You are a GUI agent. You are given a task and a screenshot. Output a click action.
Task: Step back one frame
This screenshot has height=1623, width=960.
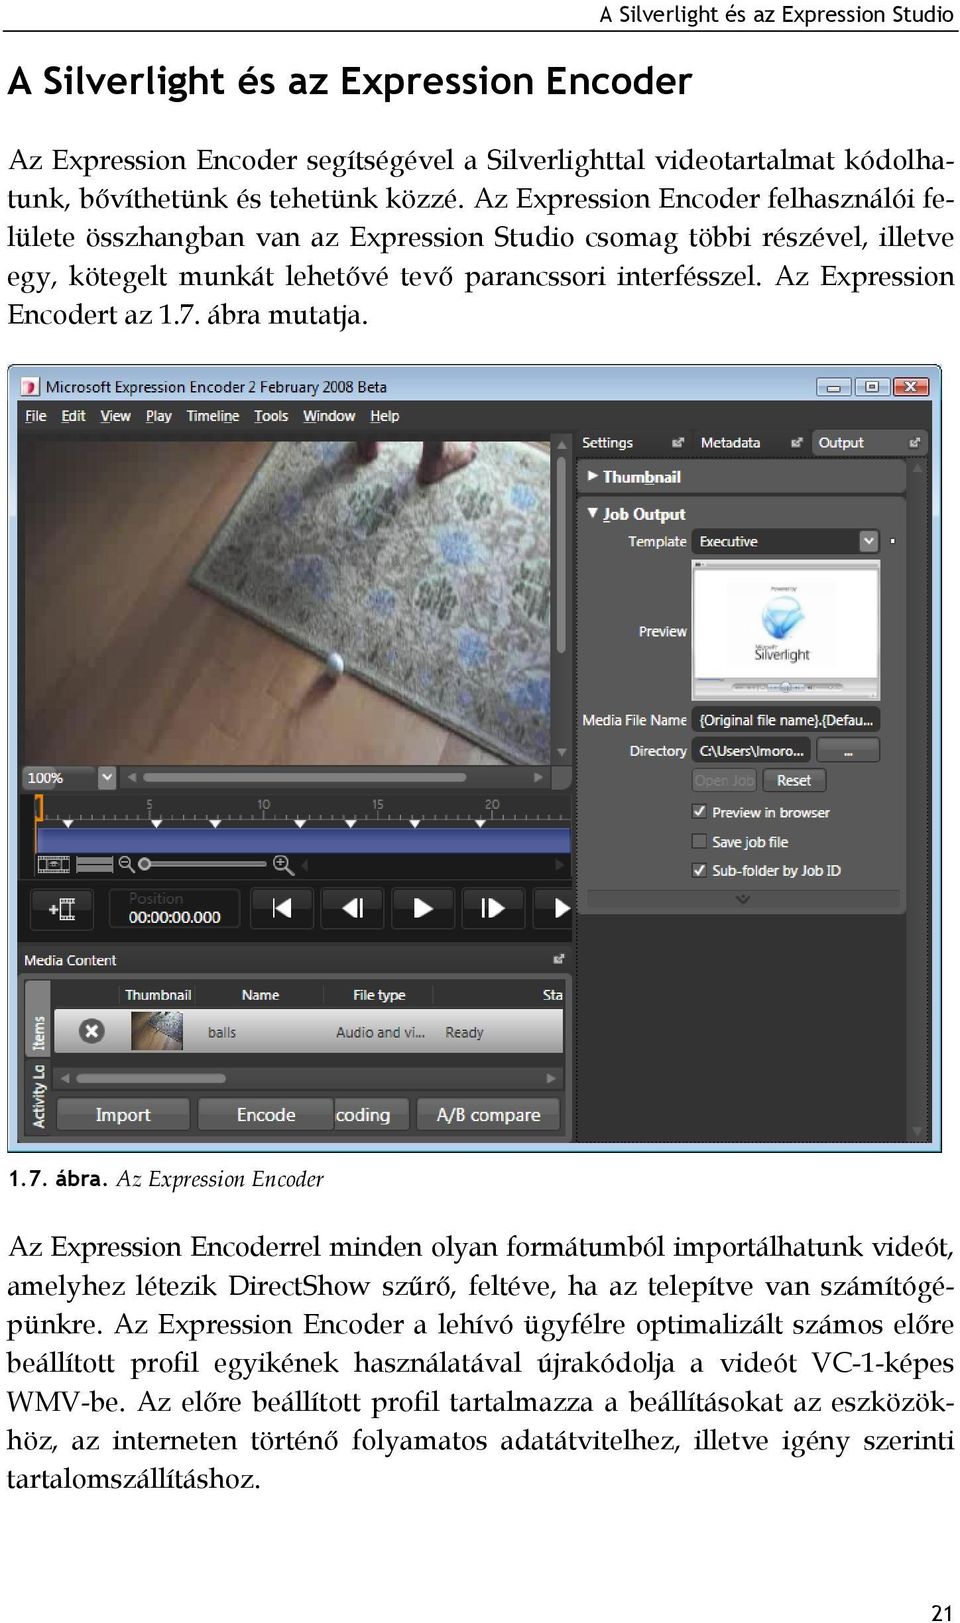coord(352,908)
